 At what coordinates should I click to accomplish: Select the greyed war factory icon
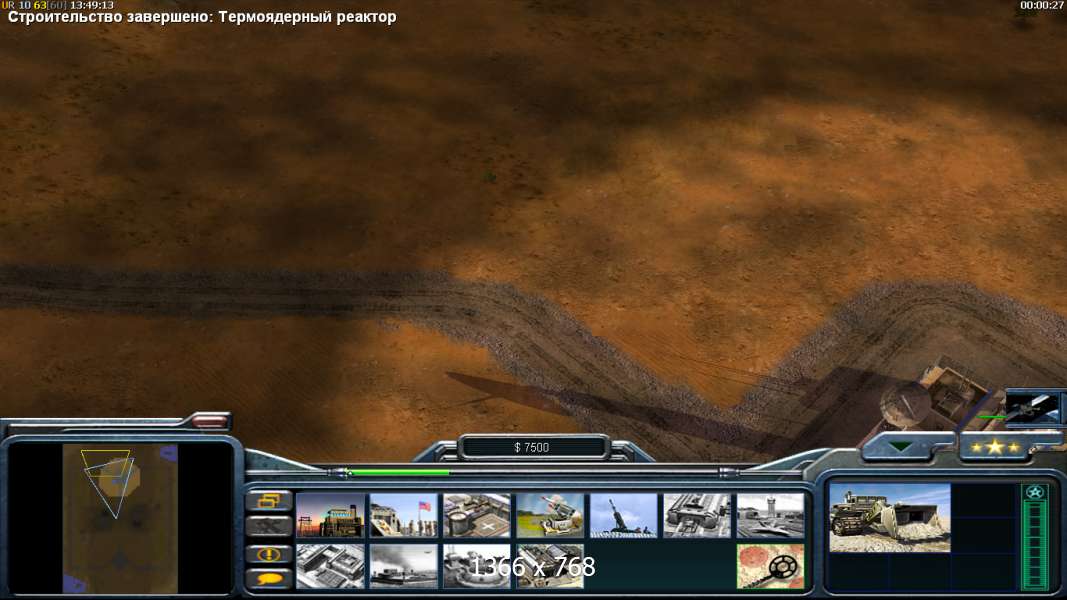(x=697, y=515)
